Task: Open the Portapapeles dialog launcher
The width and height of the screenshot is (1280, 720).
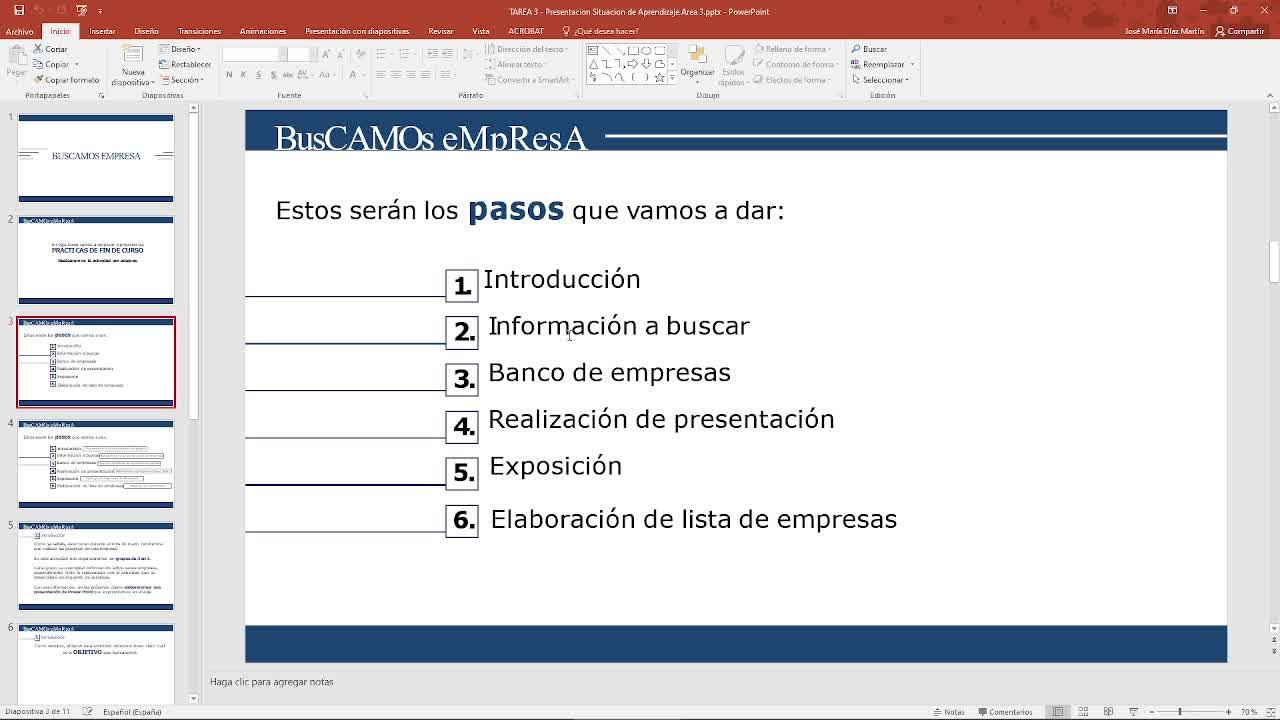Action: [x=101, y=96]
